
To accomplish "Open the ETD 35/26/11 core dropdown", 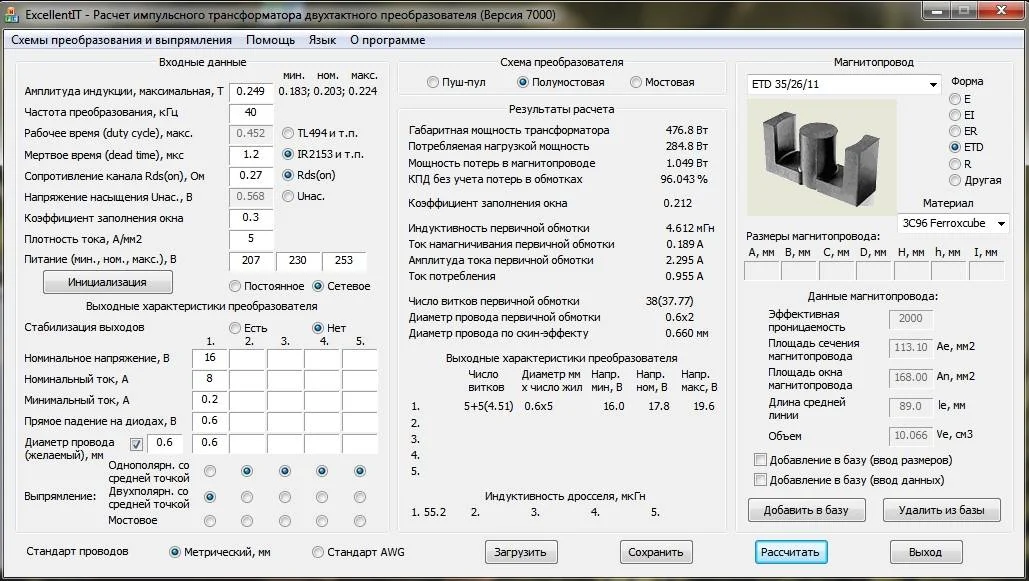I will click(x=933, y=85).
